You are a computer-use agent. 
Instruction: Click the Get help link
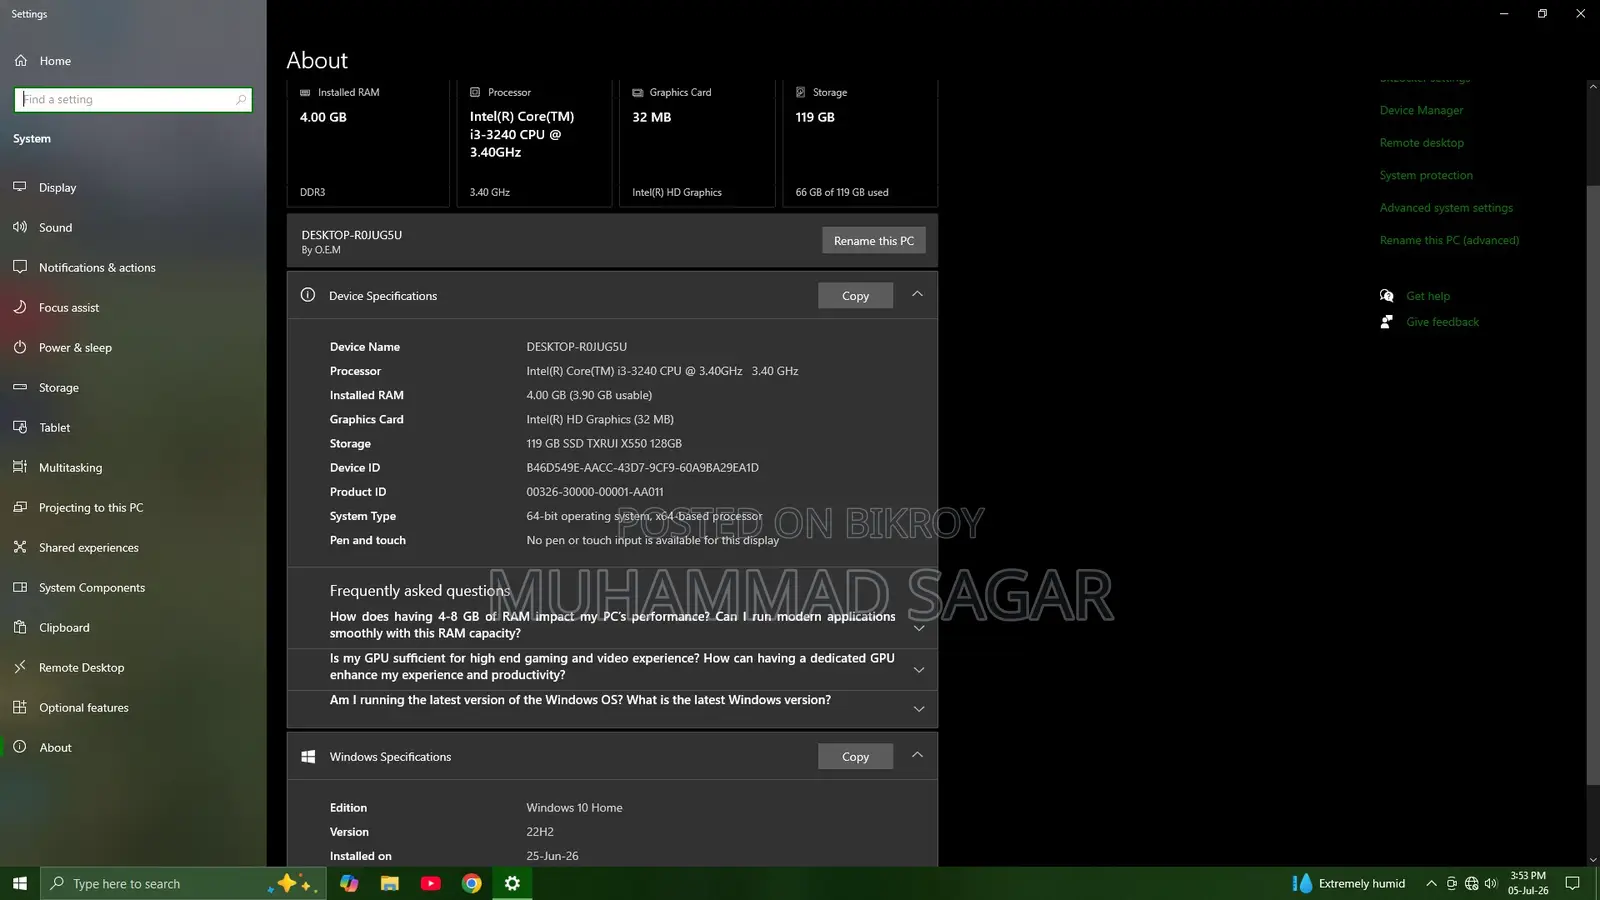pos(1428,295)
